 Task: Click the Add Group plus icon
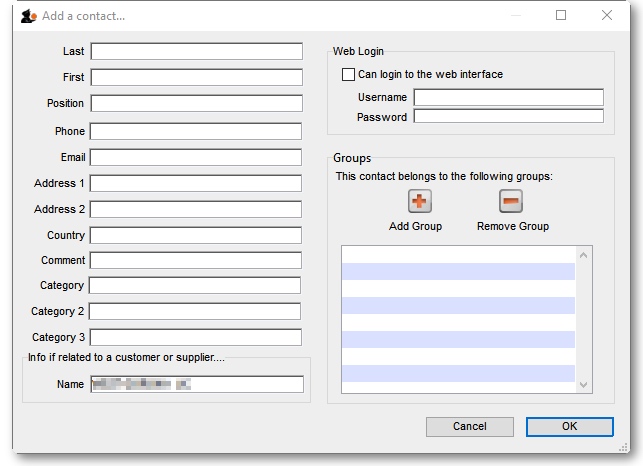420,201
